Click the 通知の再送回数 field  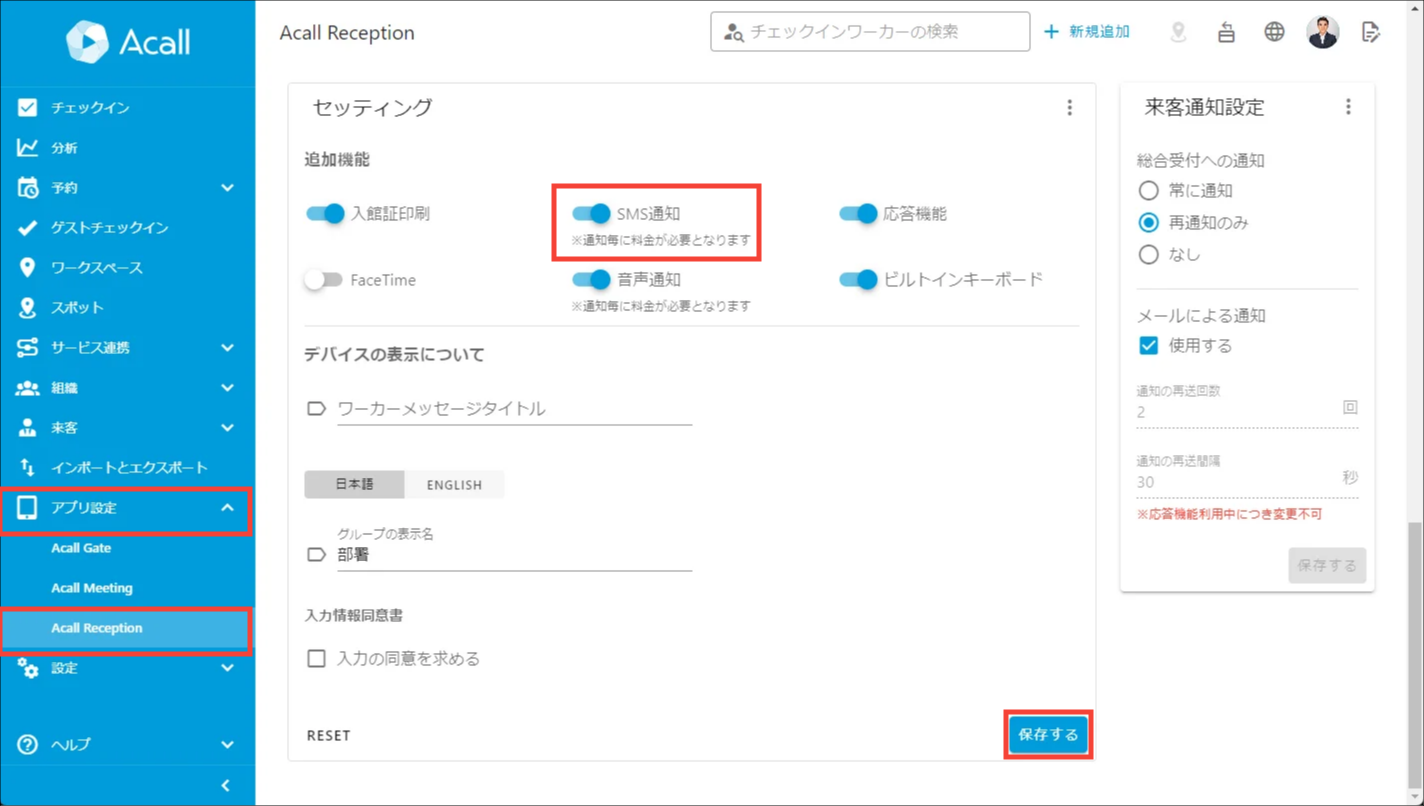[x=1247, y=411]
